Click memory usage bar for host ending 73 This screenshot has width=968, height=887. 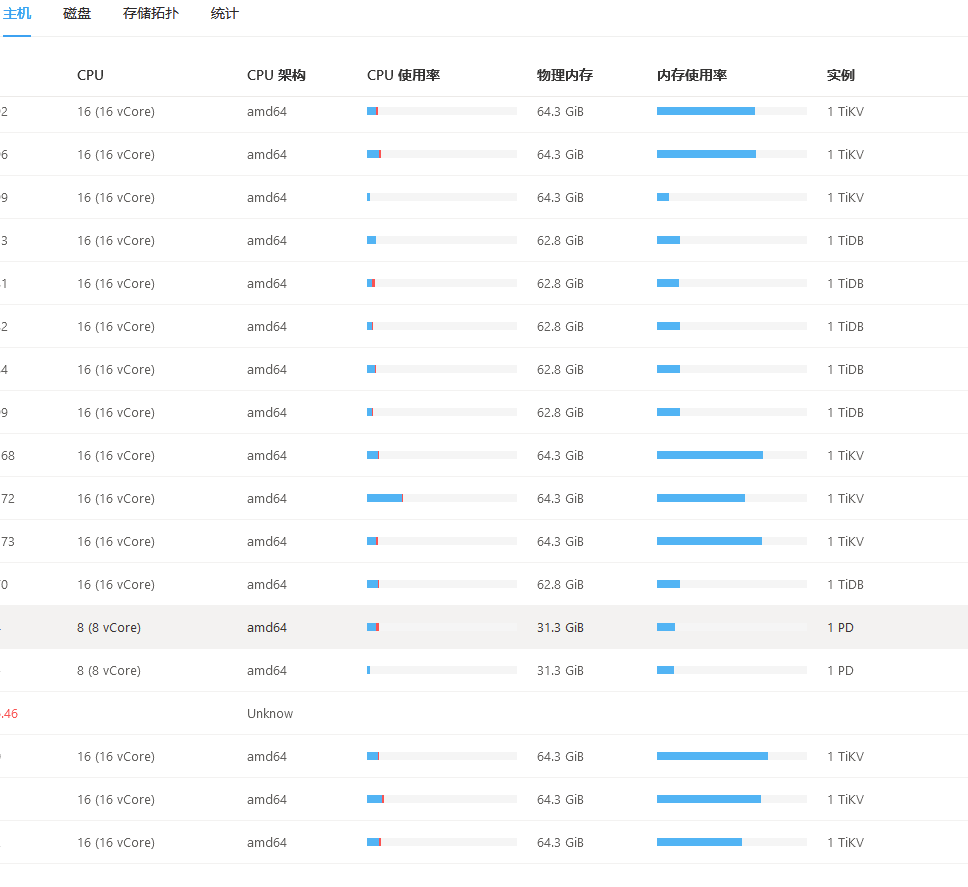[x=732, y=541]
